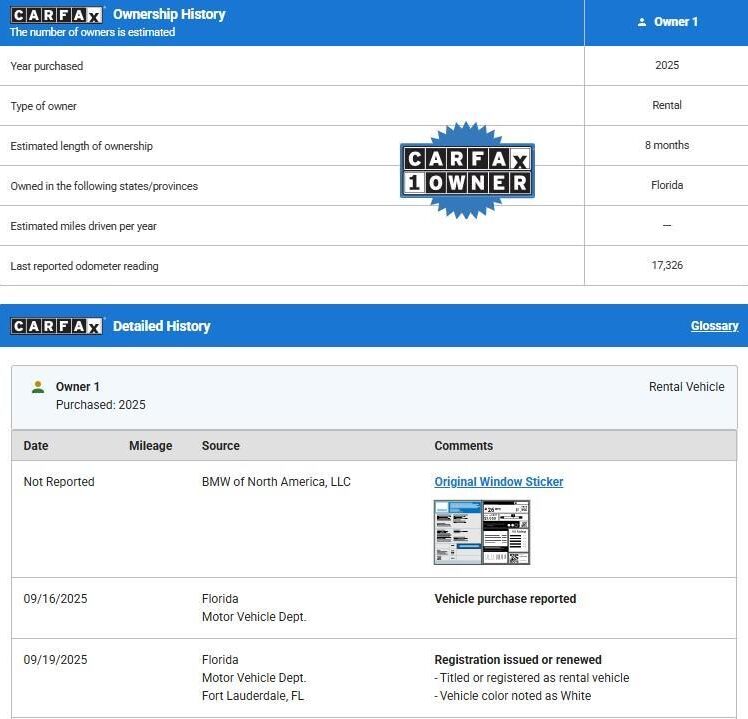This screenshot has height=719, width=748.
Task: Select 'Owned in the following states/provinces' label
Action: (104, 186)
